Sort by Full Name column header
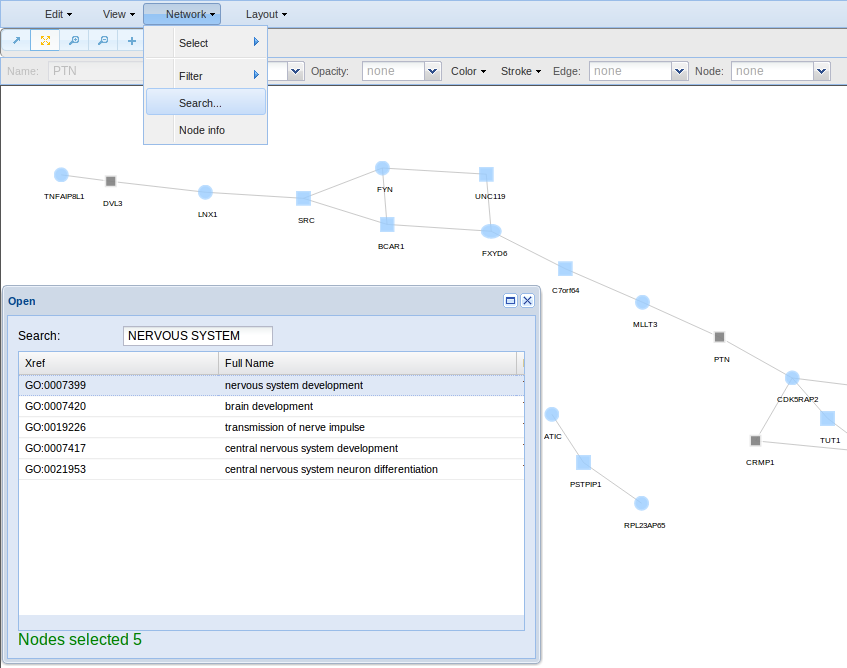This screenshot has width=847, height=668. point(366,363)
